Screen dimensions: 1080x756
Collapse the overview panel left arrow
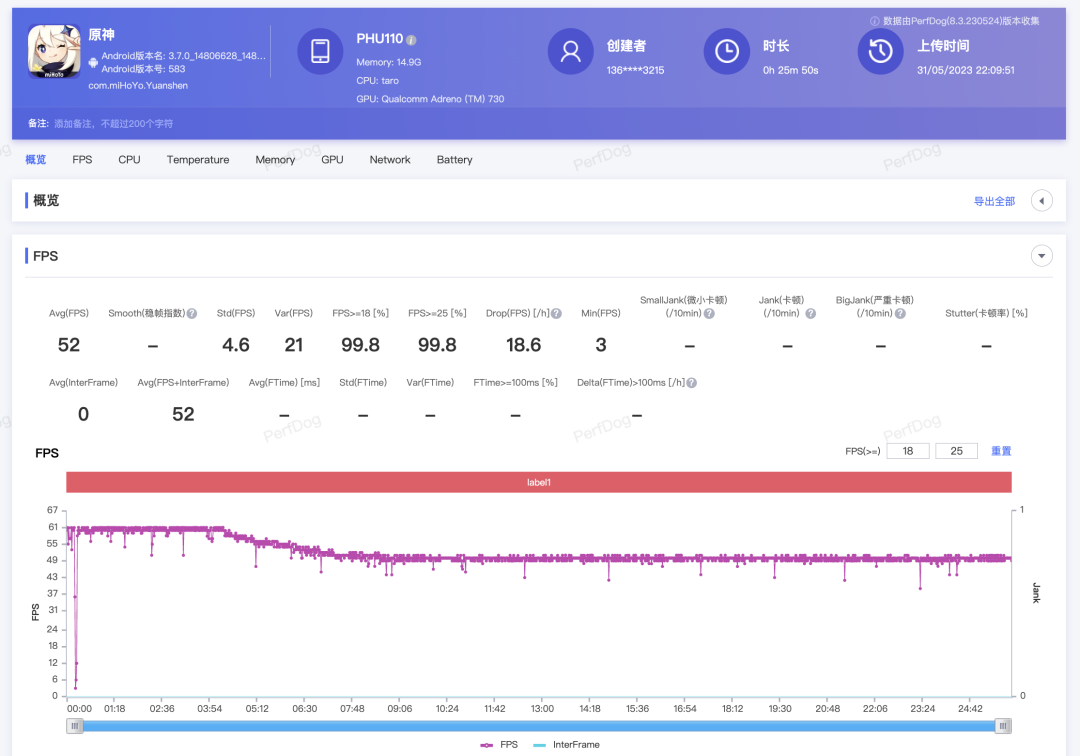click(1041, 201)
